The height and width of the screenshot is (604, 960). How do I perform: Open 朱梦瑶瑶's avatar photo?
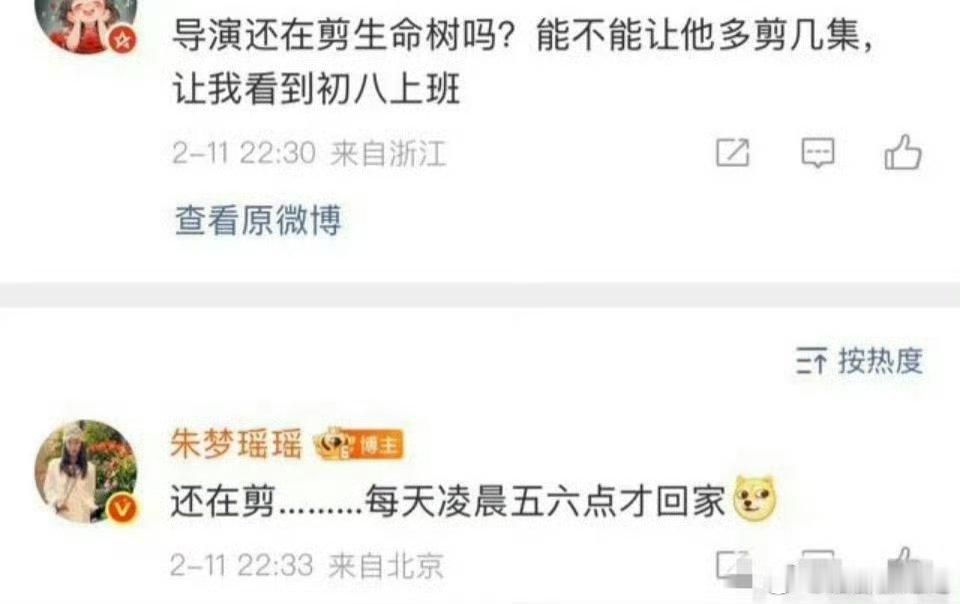(x=86, y=471)
